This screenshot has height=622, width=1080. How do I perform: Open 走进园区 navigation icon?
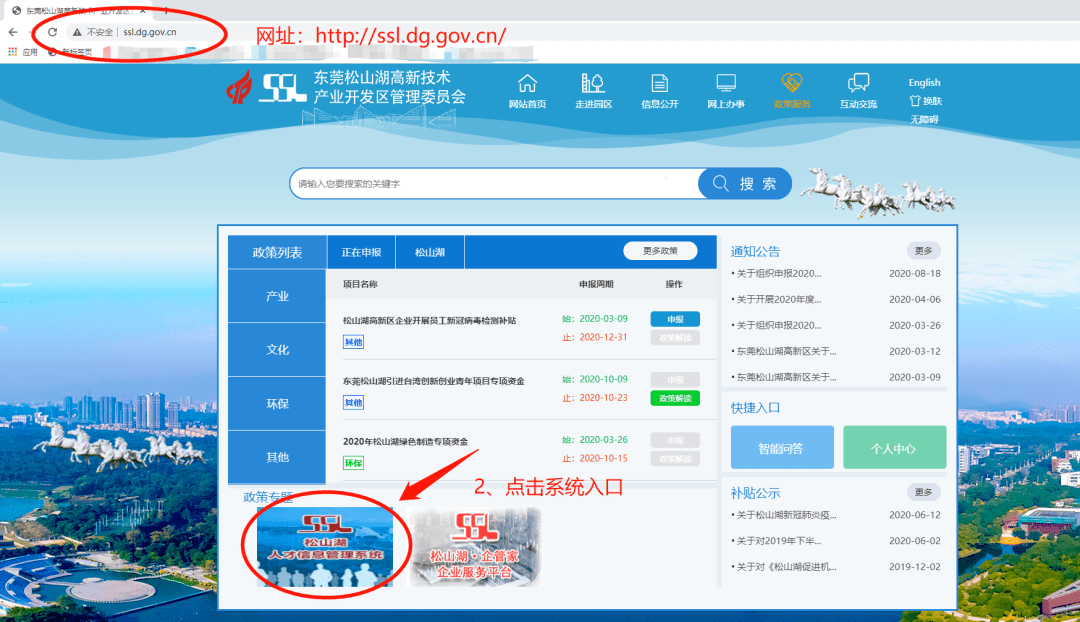coord(593,83)
